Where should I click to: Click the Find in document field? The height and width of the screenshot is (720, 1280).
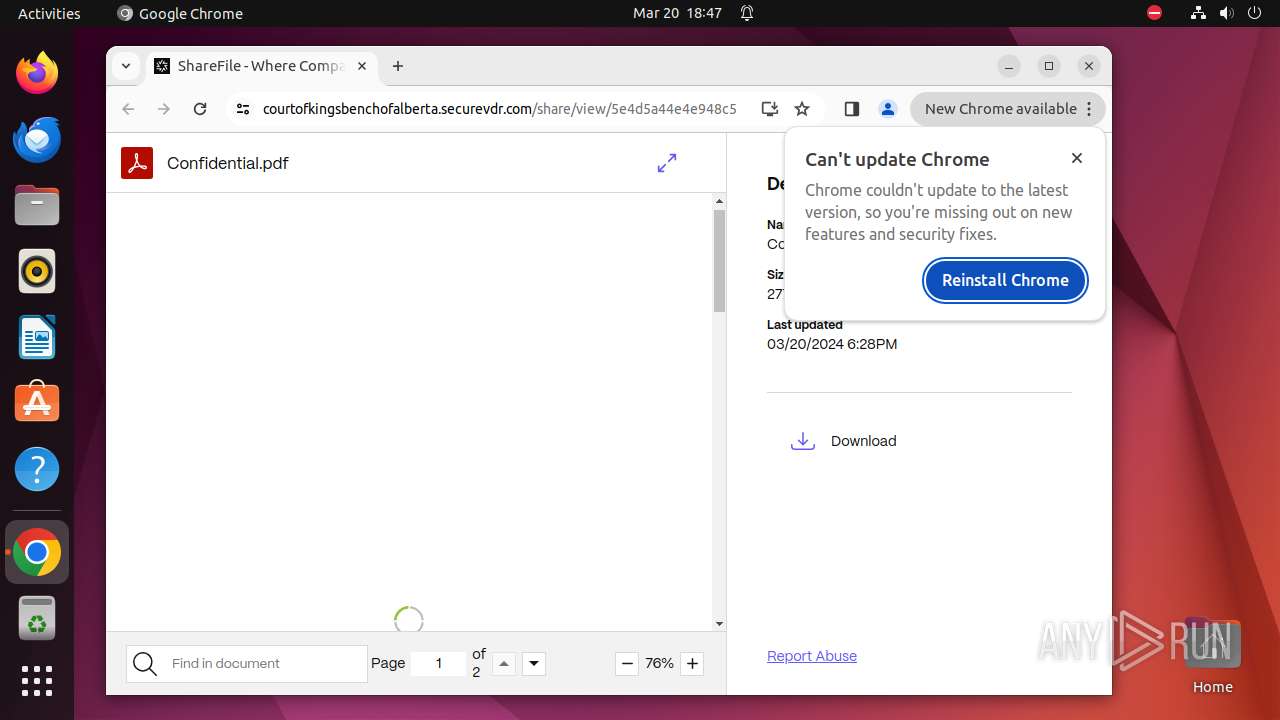coord(247,664)
